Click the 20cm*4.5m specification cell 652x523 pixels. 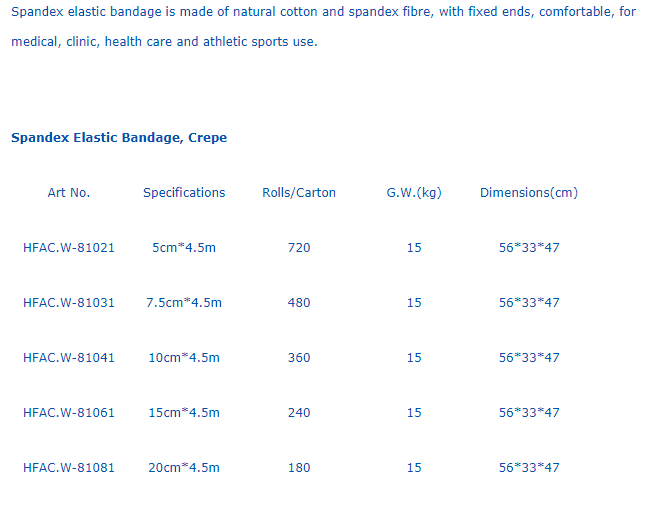184,468
